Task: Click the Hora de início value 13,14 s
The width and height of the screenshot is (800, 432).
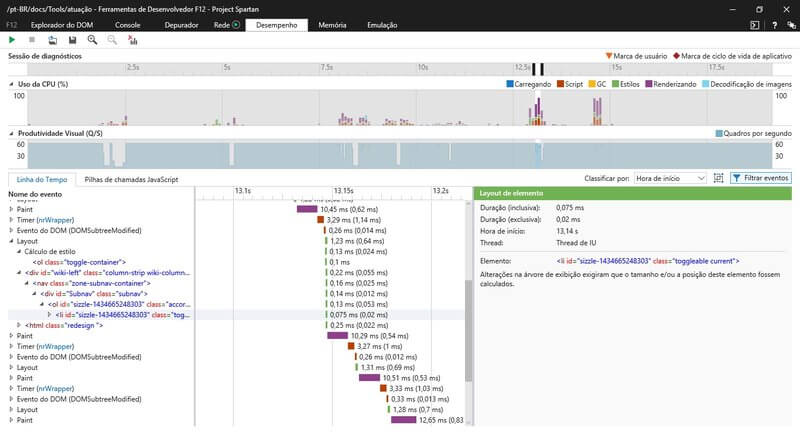Action: pos(567,232)
